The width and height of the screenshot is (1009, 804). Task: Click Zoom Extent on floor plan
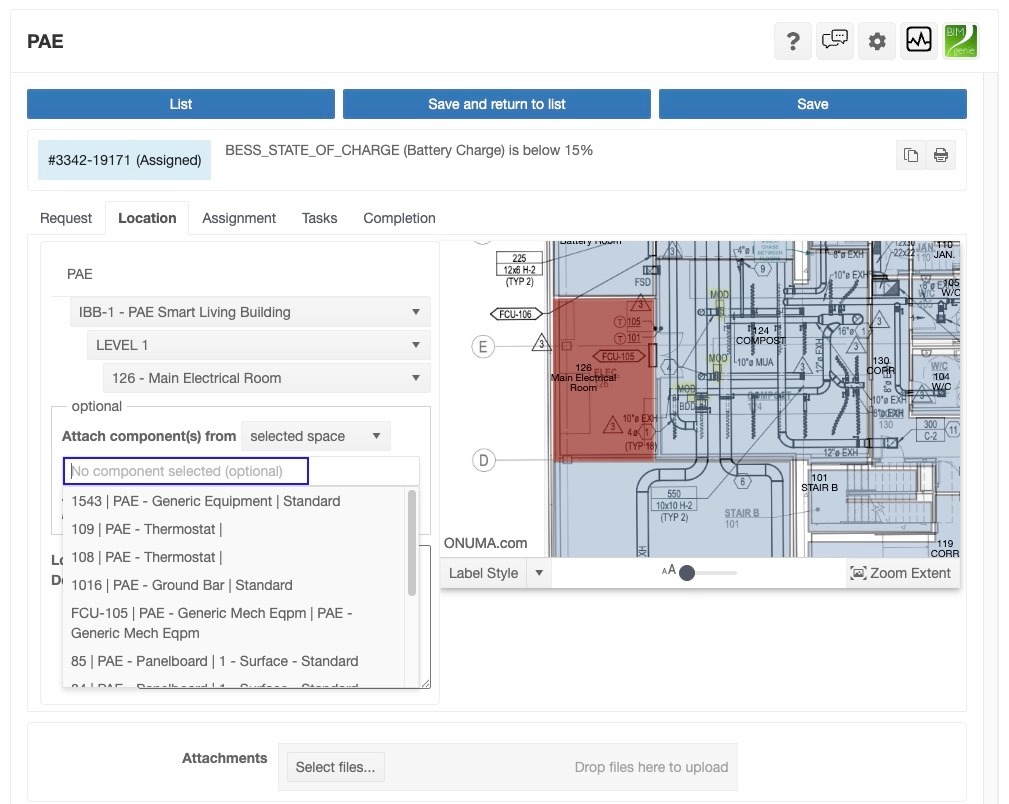pyautogui.click(x=901, y=573)
